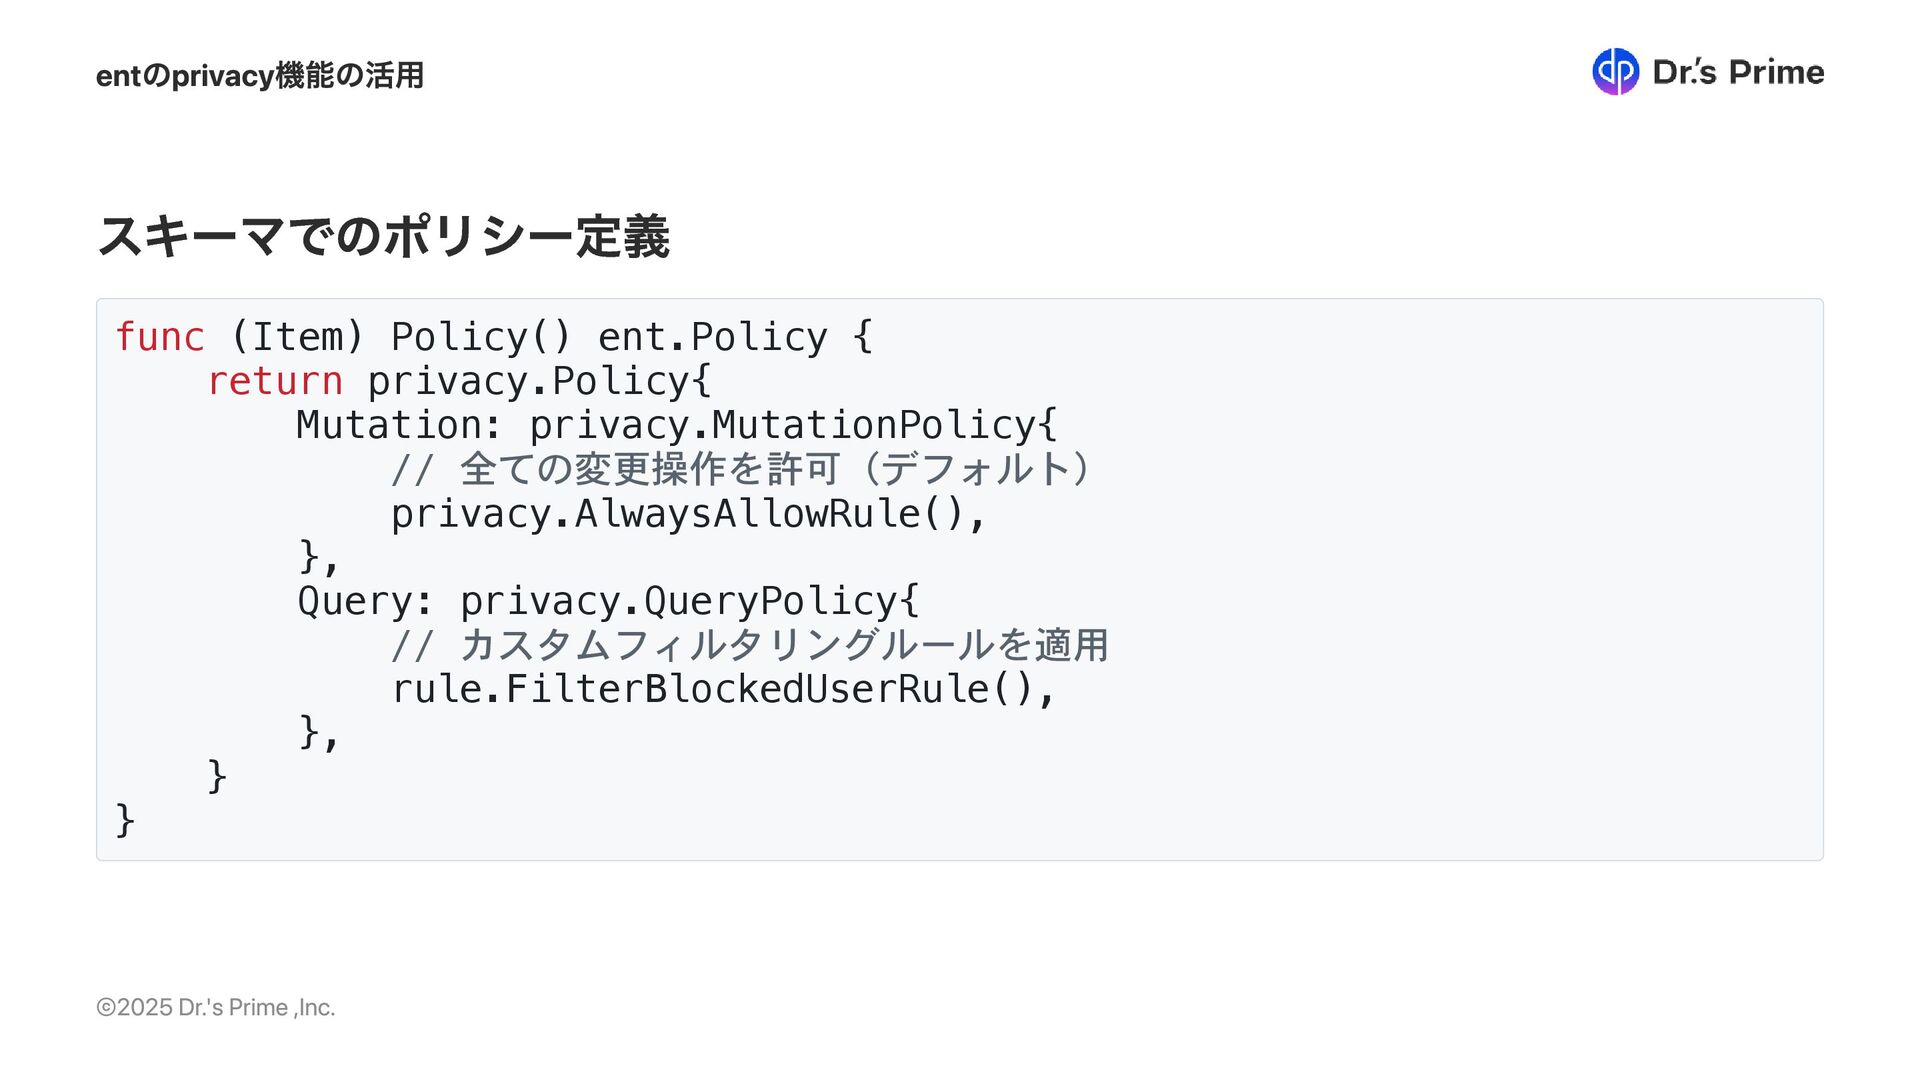Click the ent.Policy return type

click(712, 337)
